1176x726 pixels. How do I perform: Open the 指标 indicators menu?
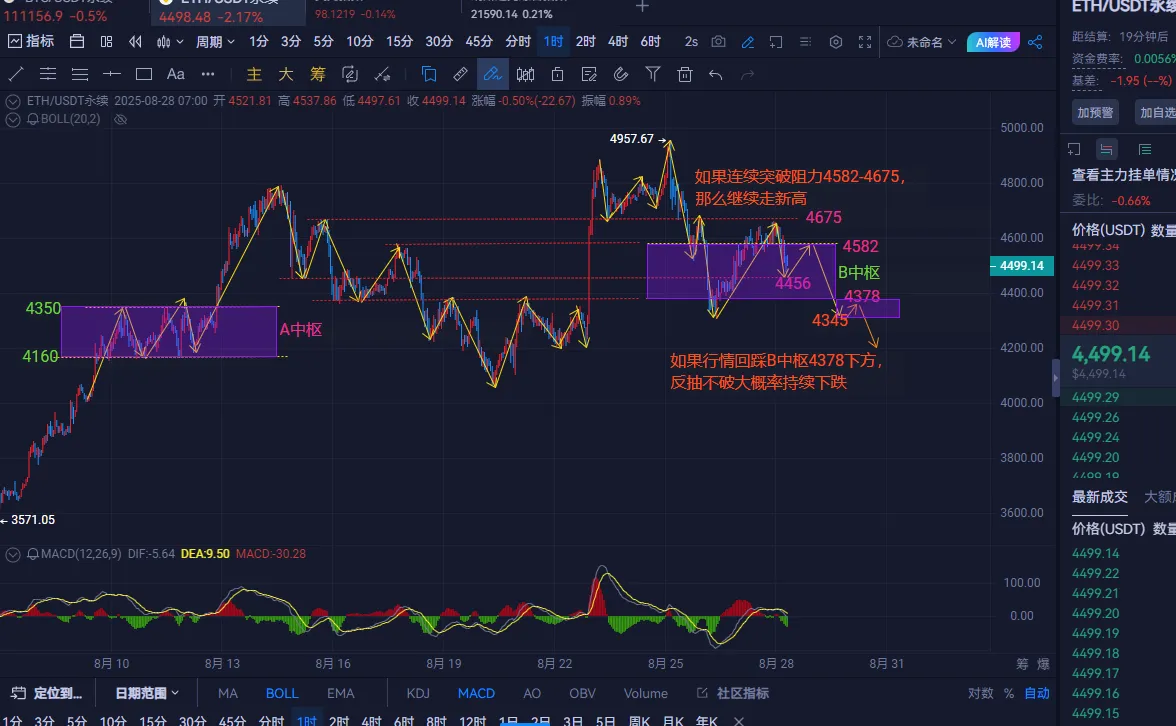pos(31,41)
